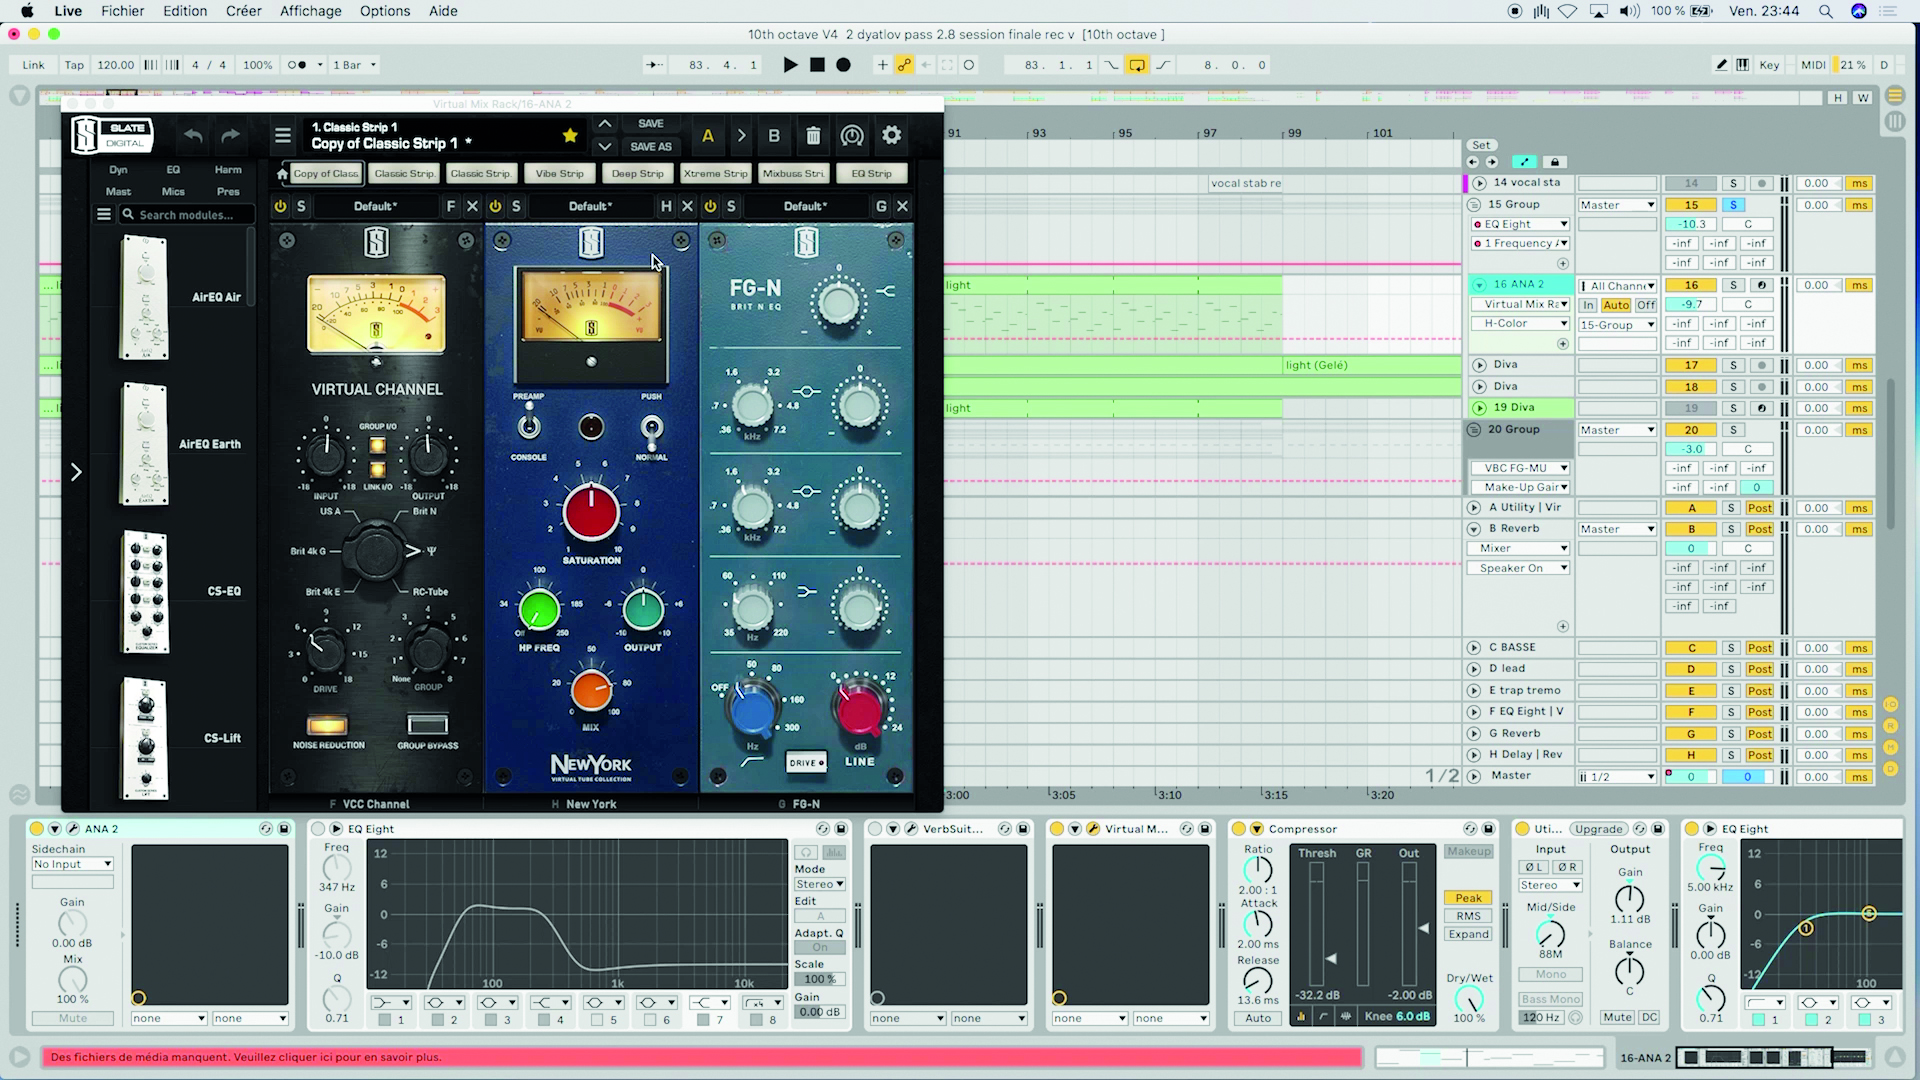
Task: Open Sidechain No Input dropdown in ANA 2
Action: (72, 864)
